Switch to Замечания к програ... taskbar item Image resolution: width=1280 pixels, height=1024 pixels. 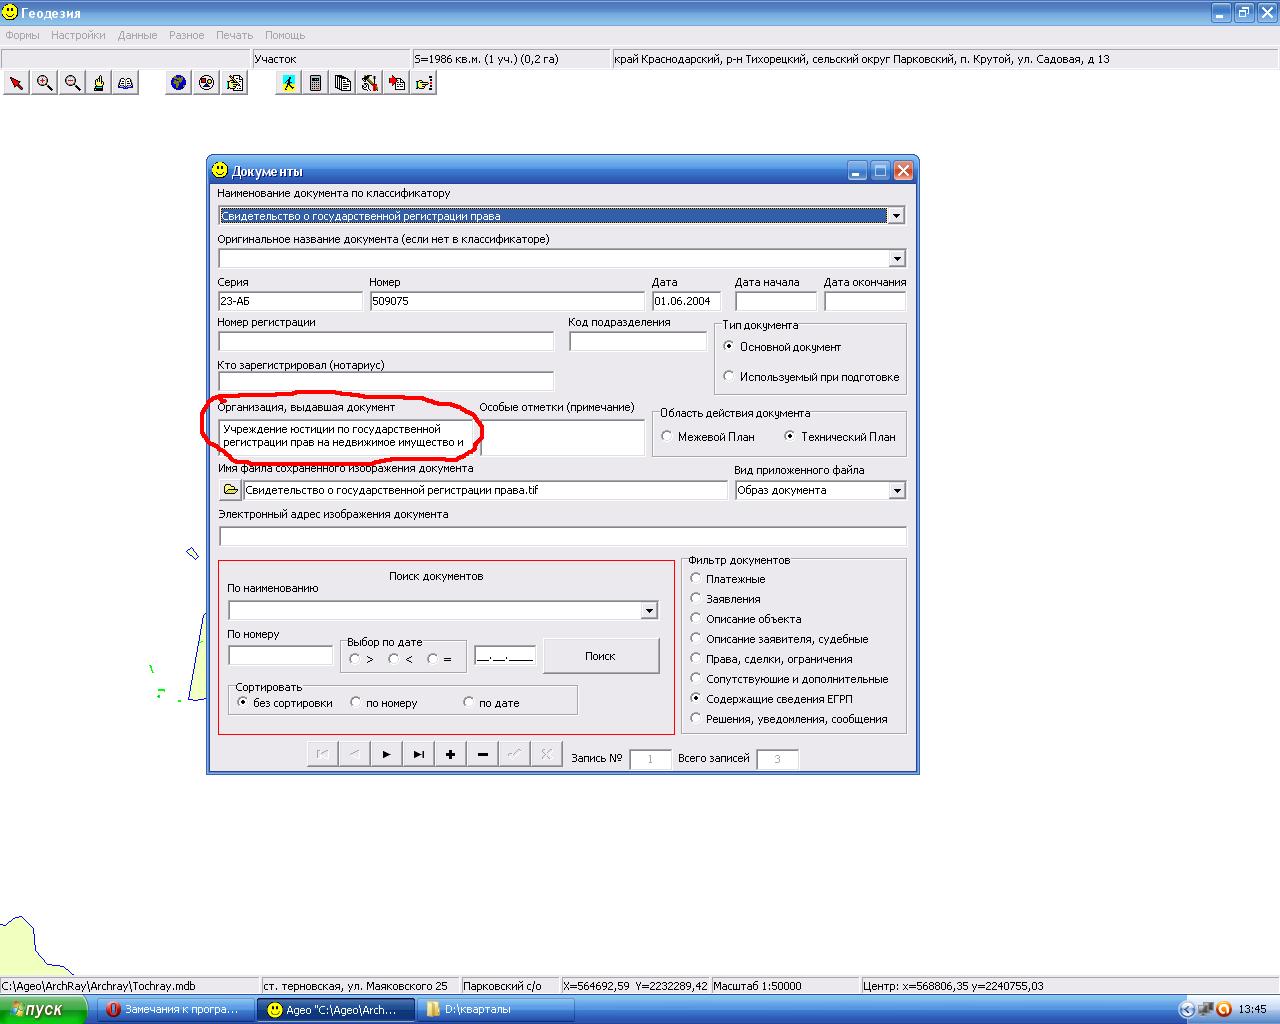(174, 1009)
